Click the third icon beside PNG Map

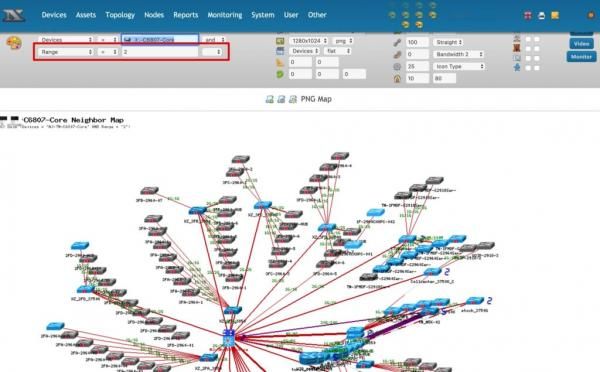point(293,99)
